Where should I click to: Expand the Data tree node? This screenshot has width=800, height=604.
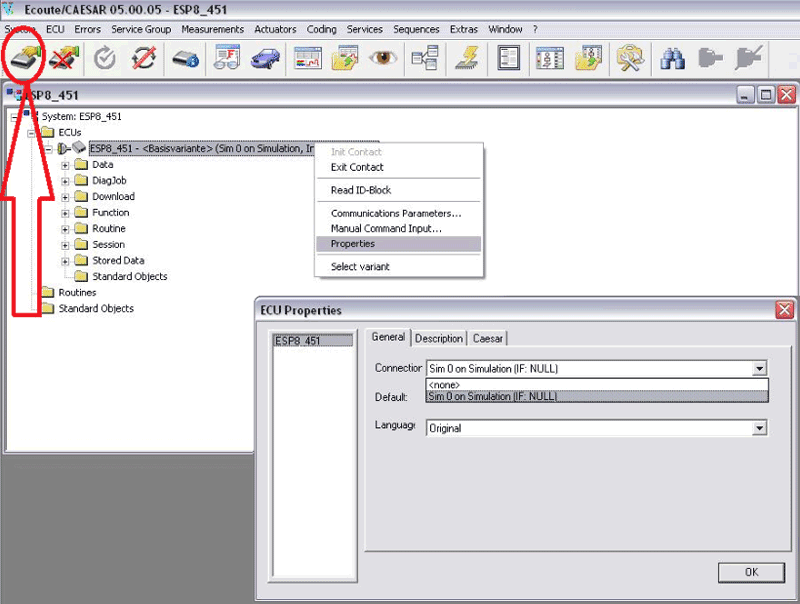(65, 165)
